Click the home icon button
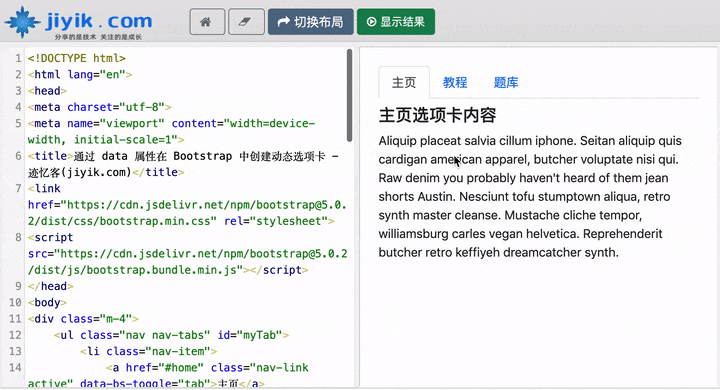Image resolution: width=720 pixels, height=390 pixels. click(207, 22)
